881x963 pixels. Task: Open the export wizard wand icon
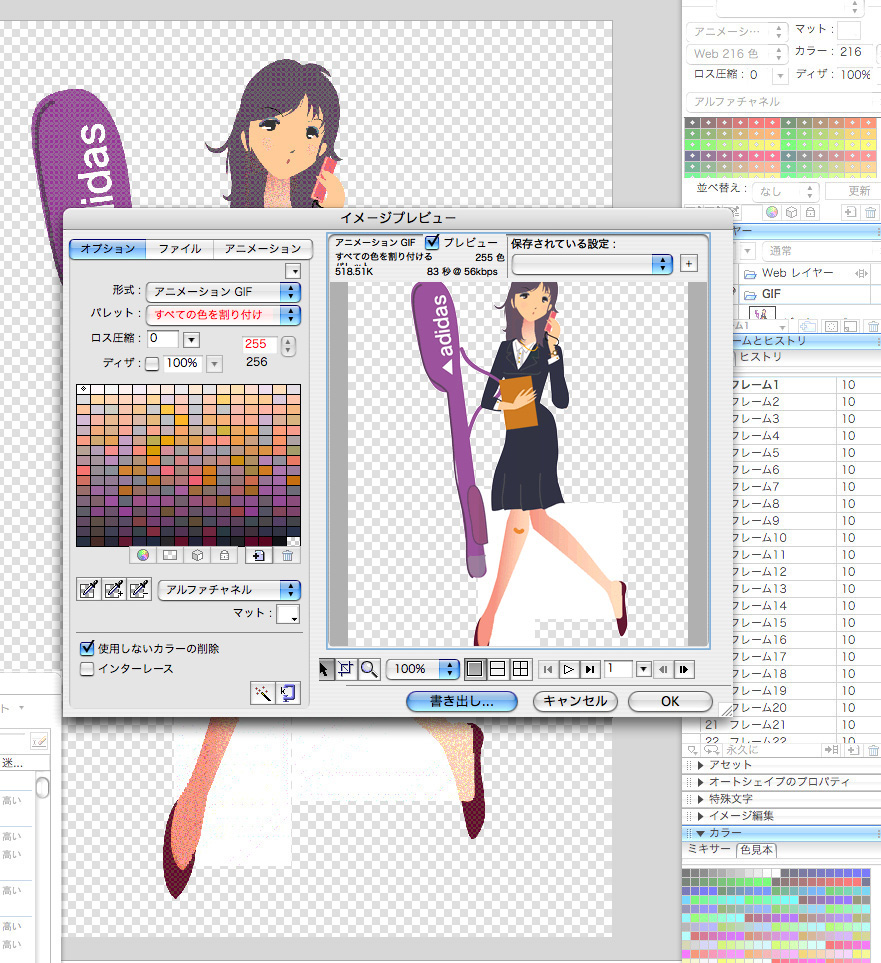pyautogui.click(x=262, y=693)
